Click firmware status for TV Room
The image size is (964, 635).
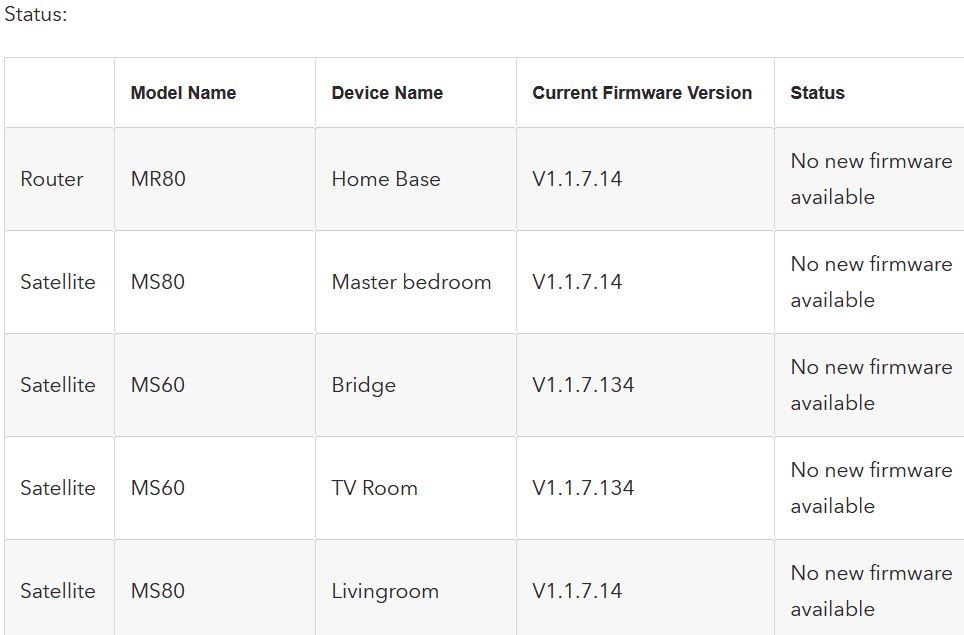870,488
